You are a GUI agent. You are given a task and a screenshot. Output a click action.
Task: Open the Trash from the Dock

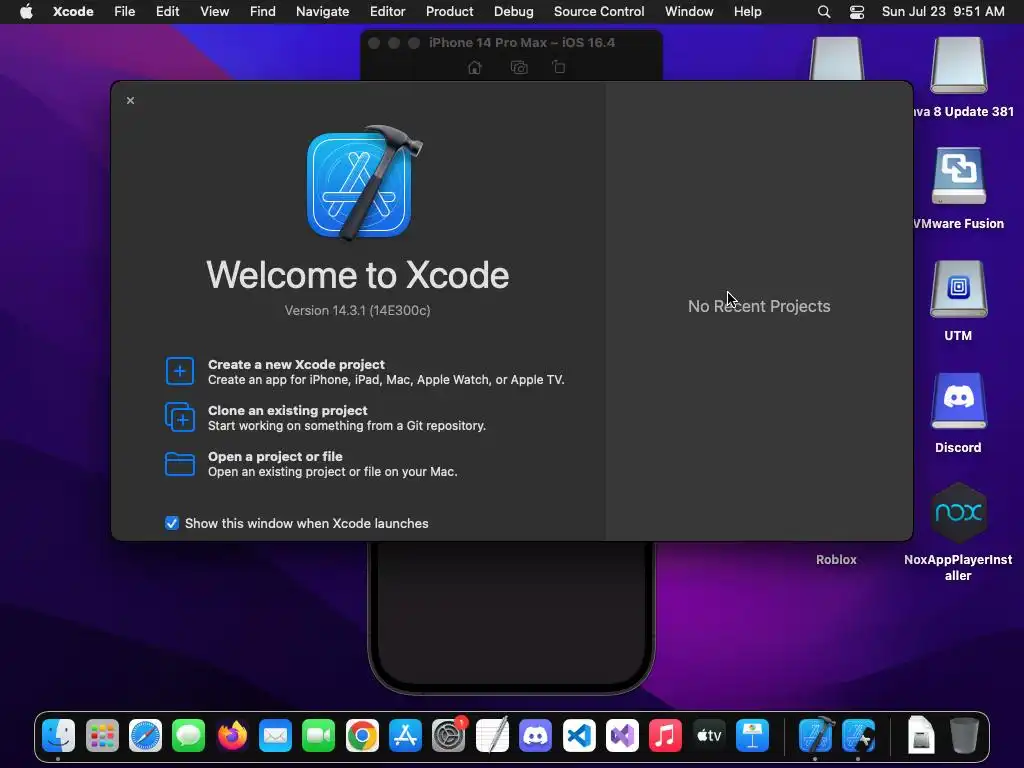[964, 736]
